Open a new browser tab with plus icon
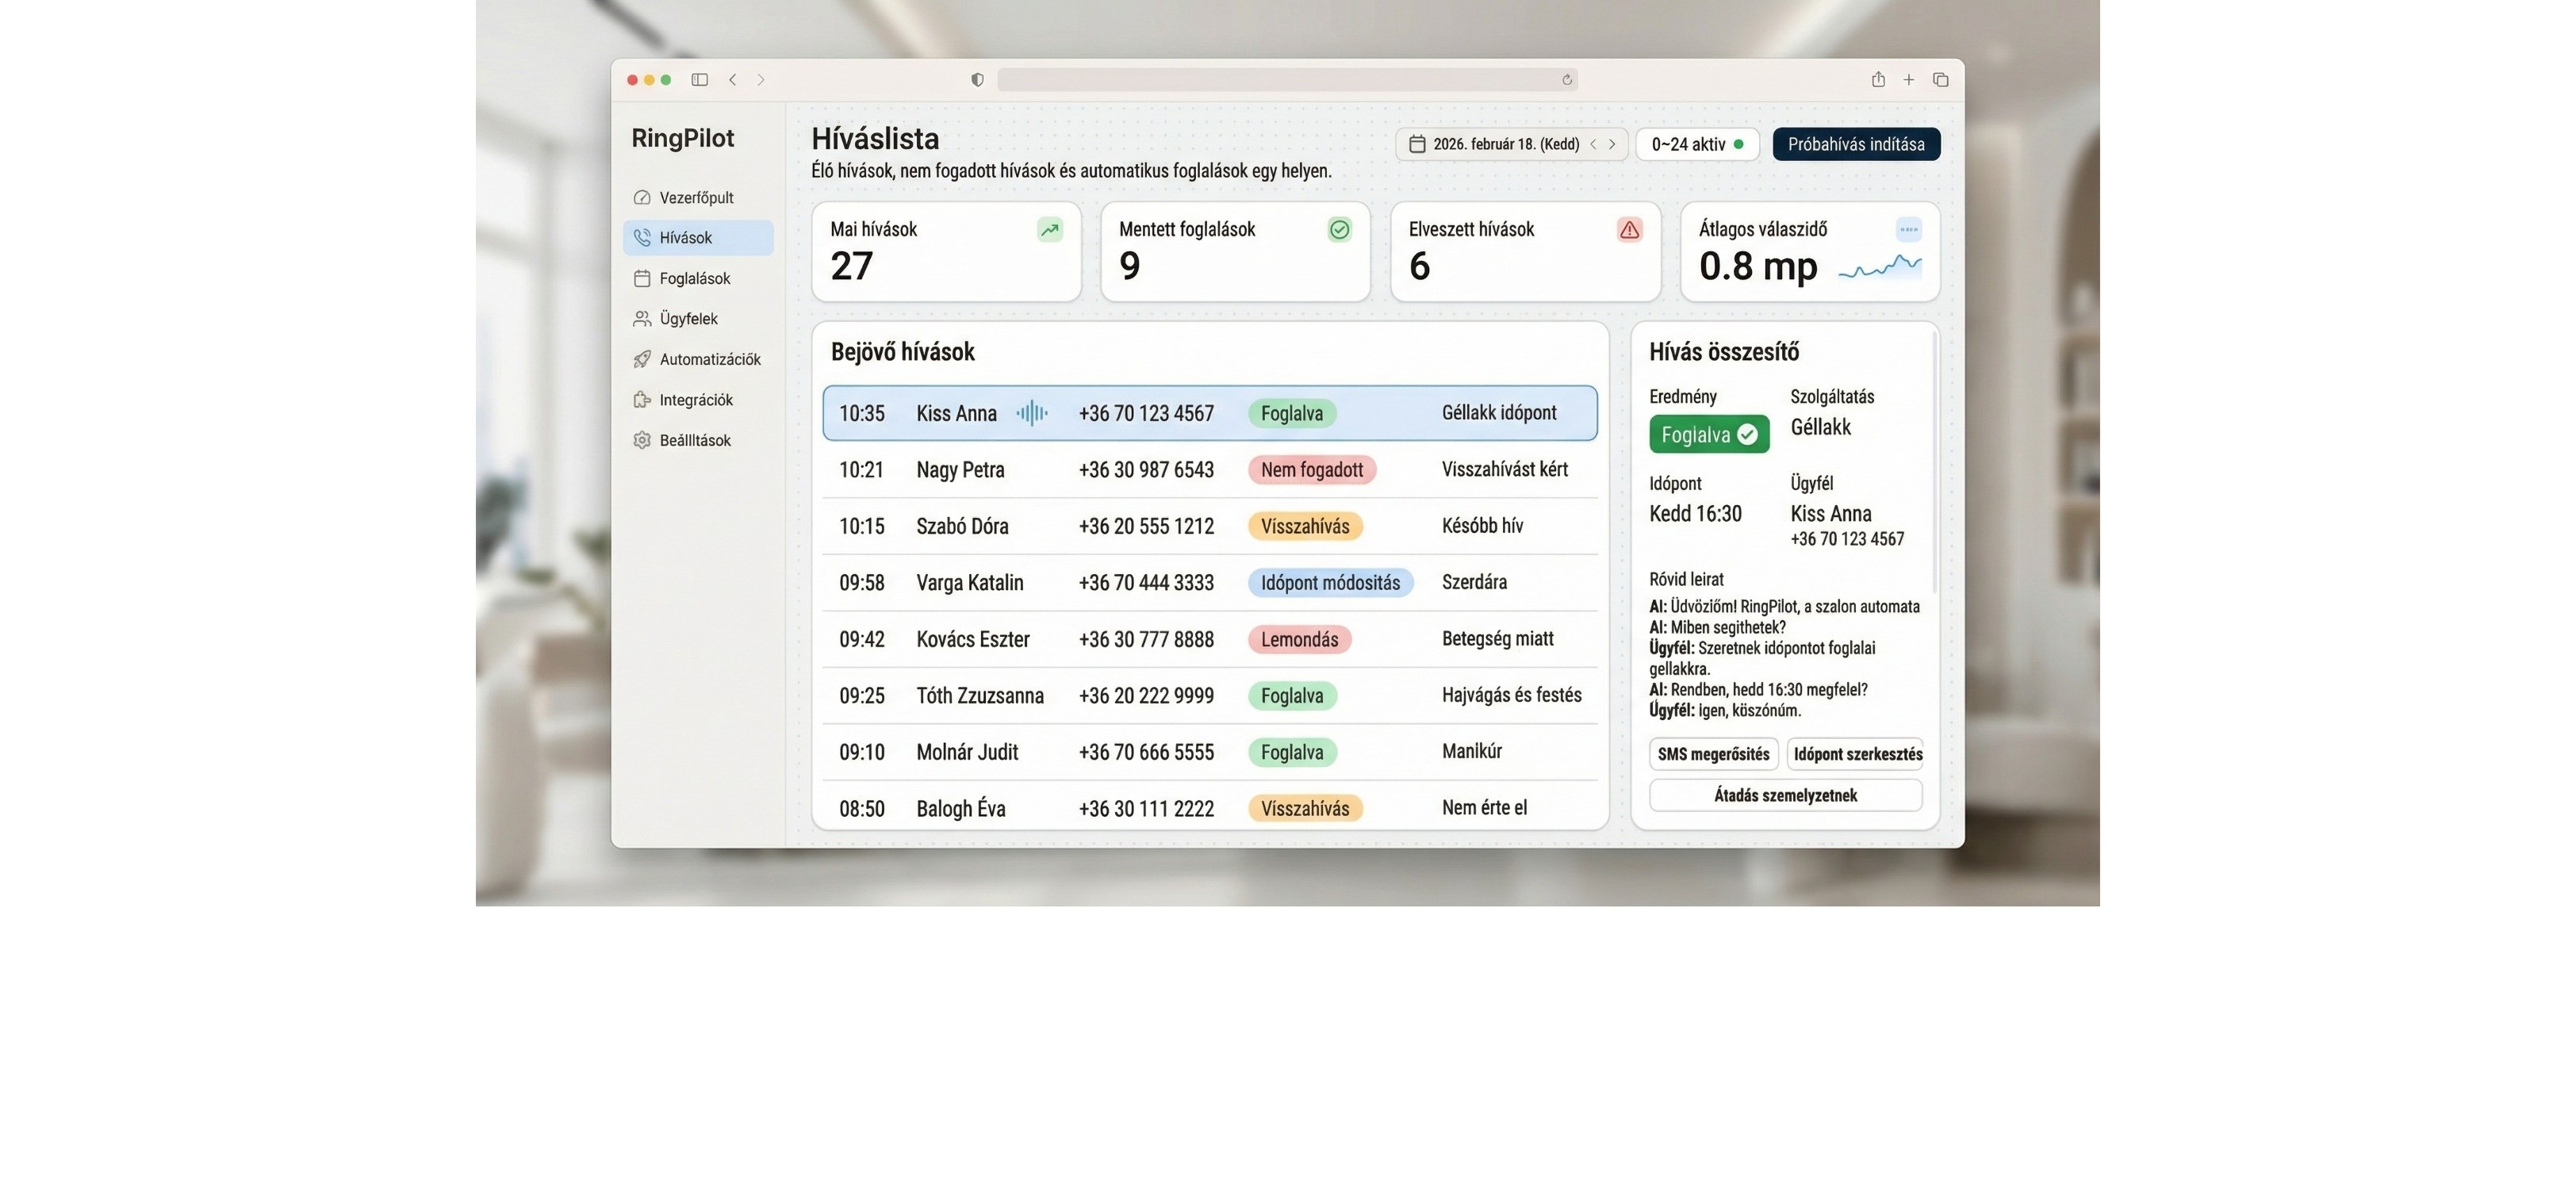Image resolution: width=2576 pixels, height=1184 pixels. pos(1908,80)
